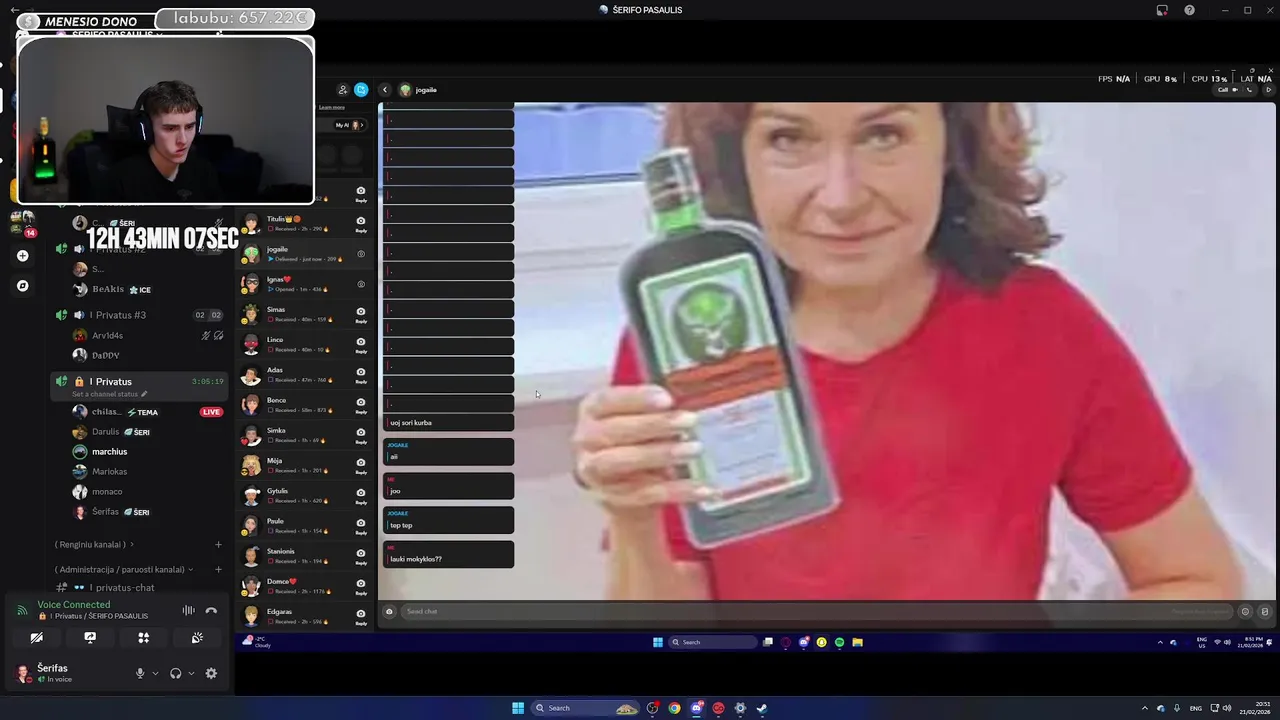Click the camera Reply icon for Linco

(x=361, y=344)
